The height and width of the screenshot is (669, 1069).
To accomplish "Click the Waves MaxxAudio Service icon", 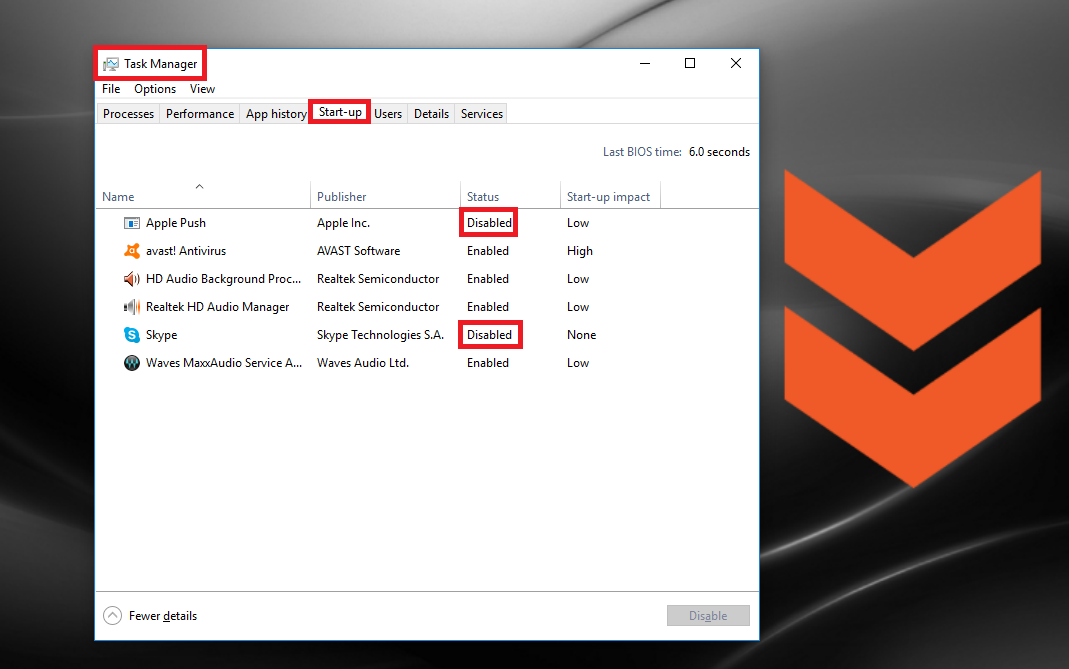I will pos(132,363).
